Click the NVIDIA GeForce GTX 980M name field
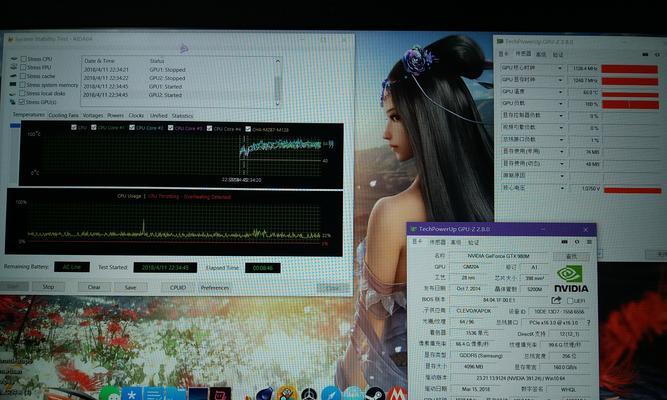 click(x=499, y=256)
